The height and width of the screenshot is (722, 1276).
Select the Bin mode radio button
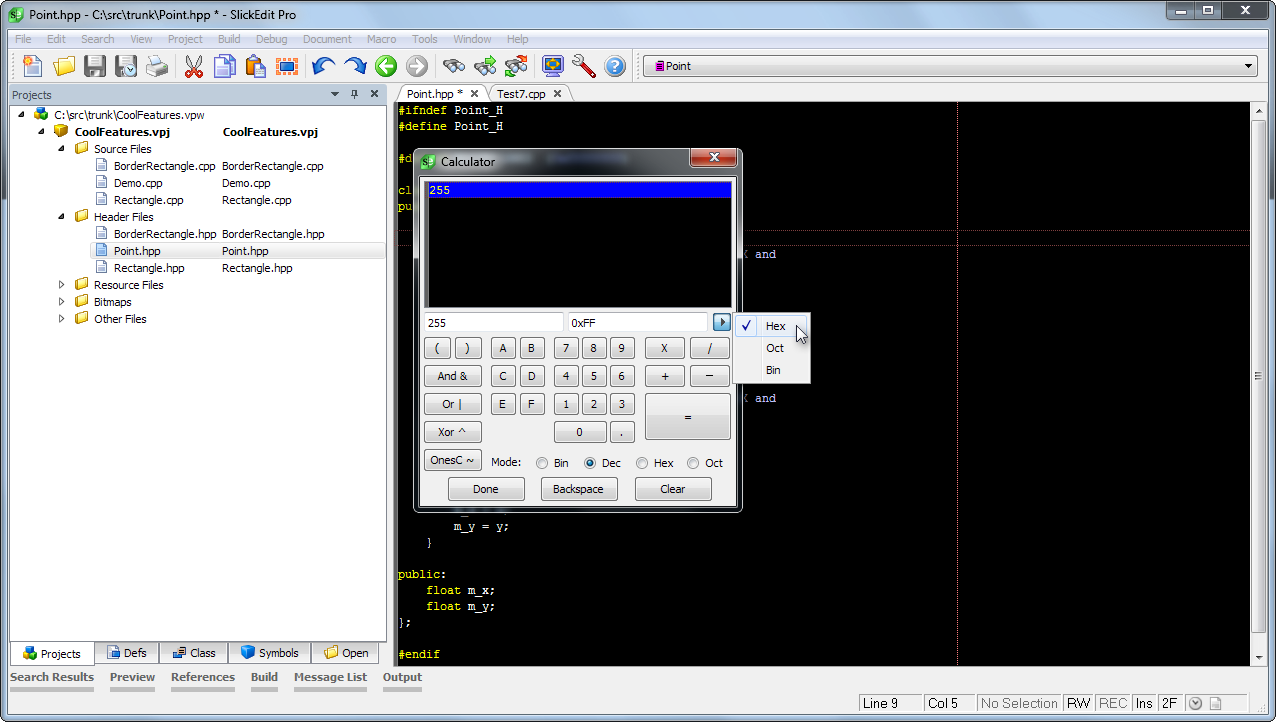coord(542,463)
